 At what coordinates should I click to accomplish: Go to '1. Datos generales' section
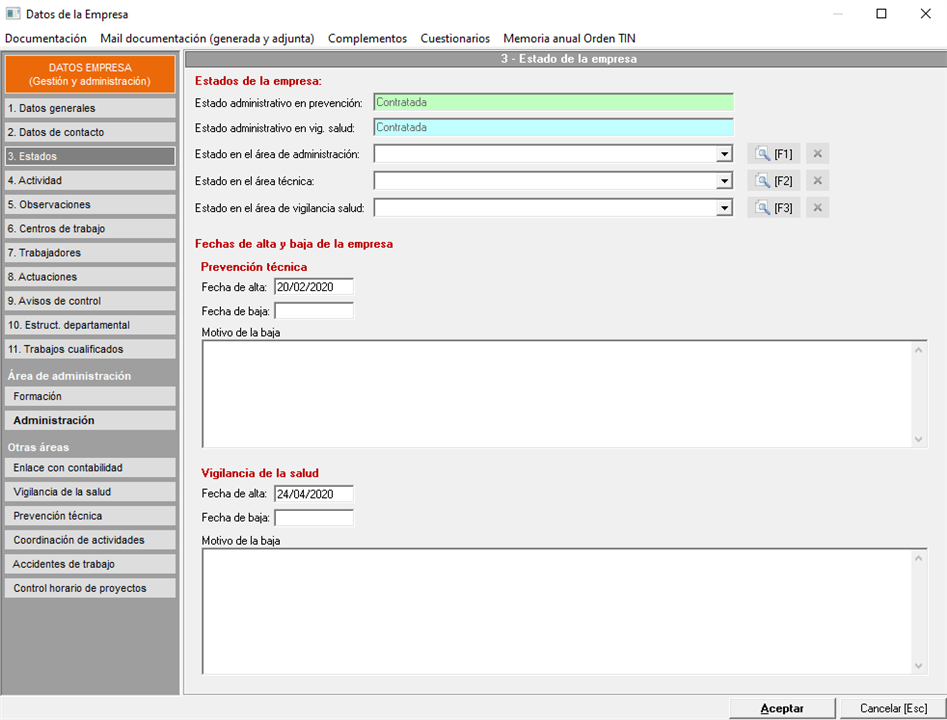pos(90,108)
